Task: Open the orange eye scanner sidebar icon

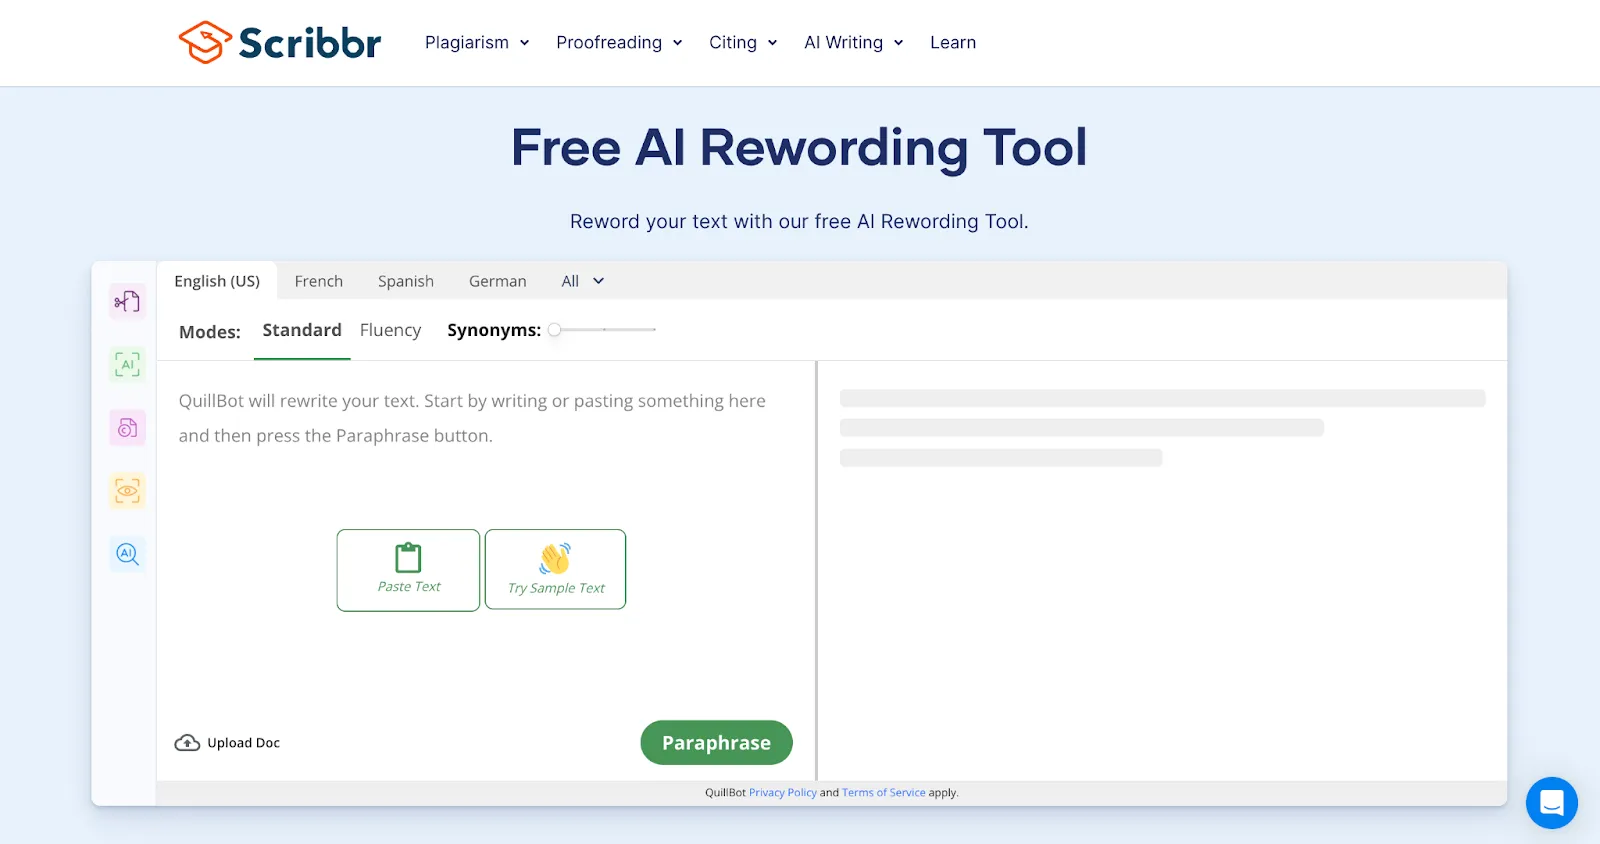Action: click(127, 491)
